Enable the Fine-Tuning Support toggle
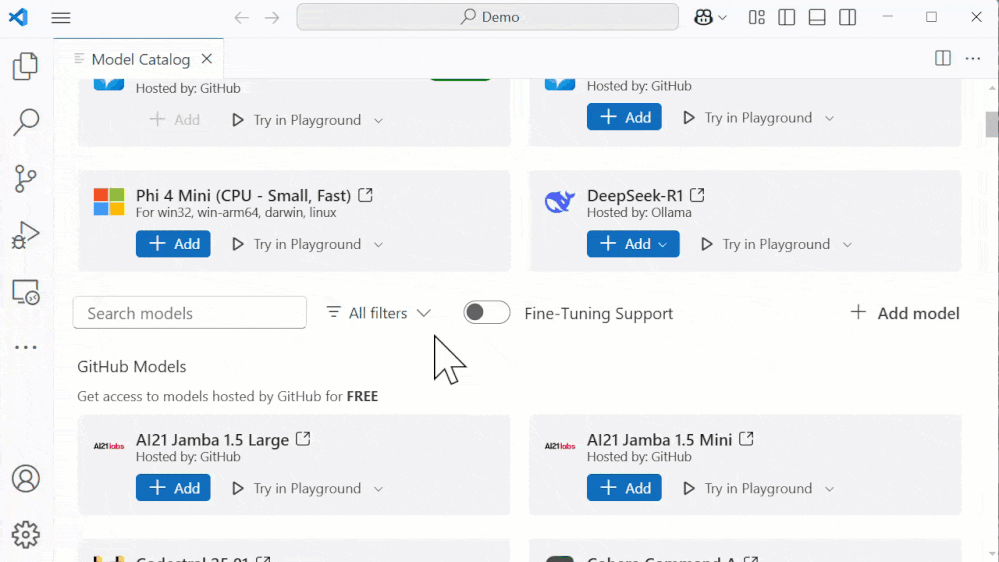The height and width of the screenshot is (562, 999). click(x=487, y=313)
